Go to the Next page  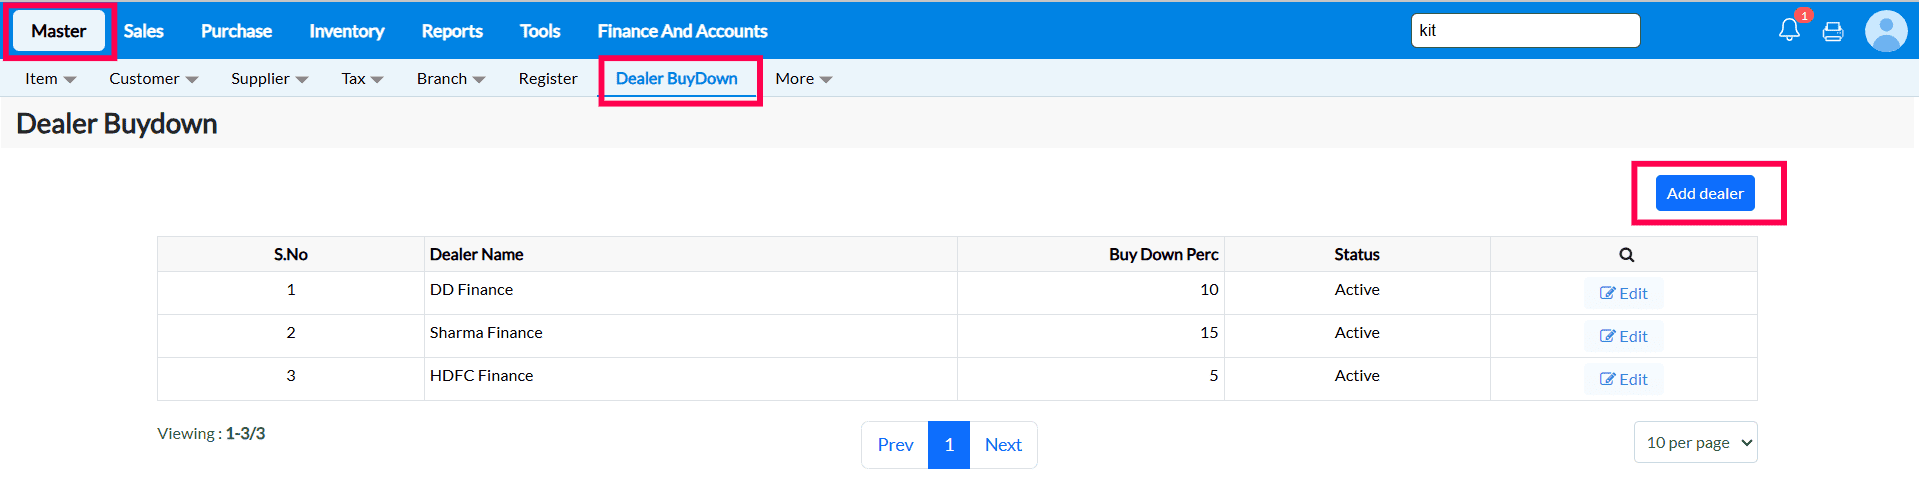pos(1003,445)
